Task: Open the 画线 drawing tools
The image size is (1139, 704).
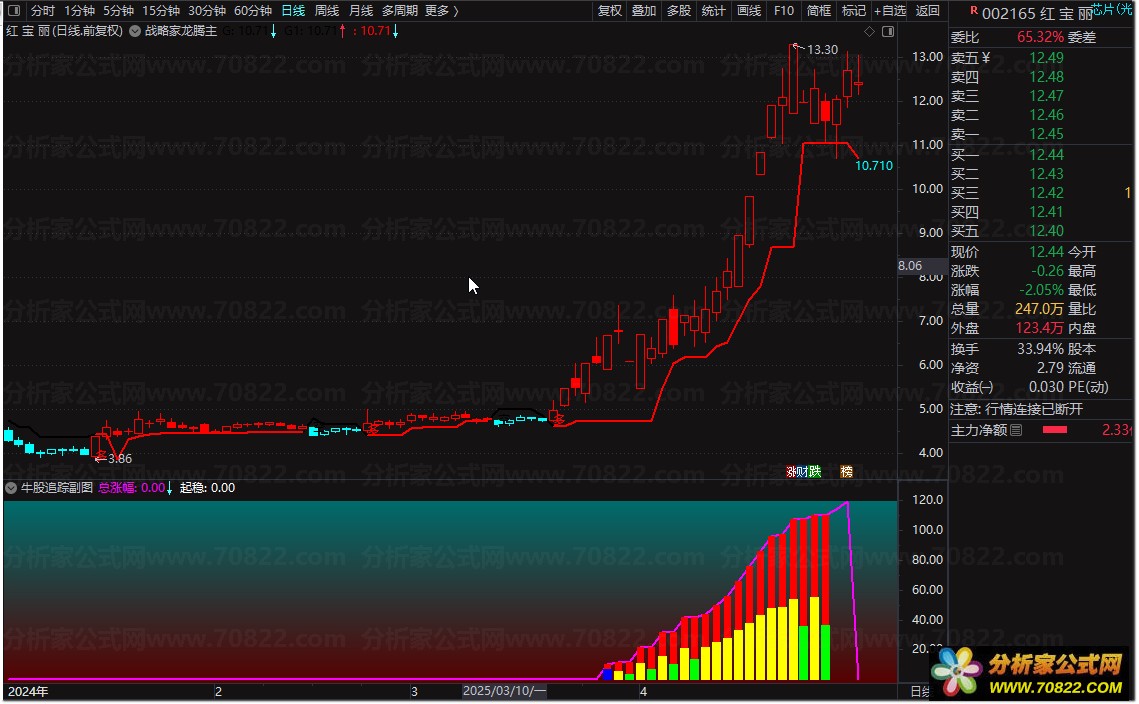Action: pos(749,11)
